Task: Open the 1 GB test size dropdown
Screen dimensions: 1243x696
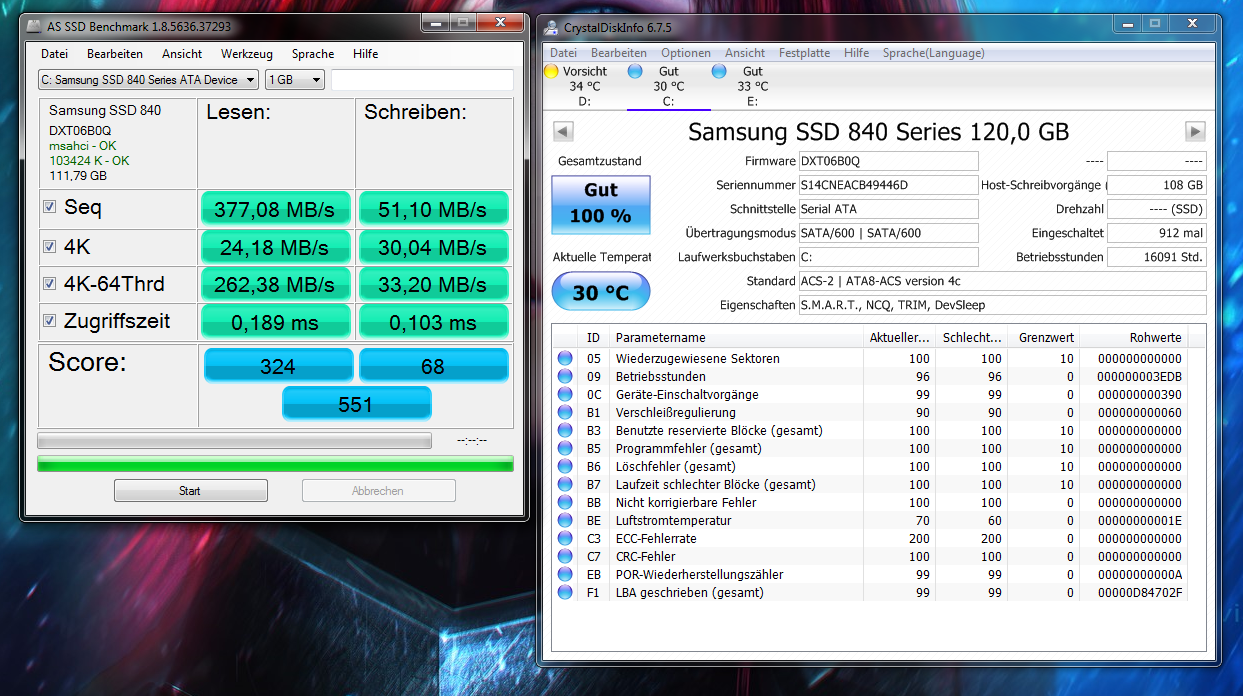Action: [x=295, y=79]
